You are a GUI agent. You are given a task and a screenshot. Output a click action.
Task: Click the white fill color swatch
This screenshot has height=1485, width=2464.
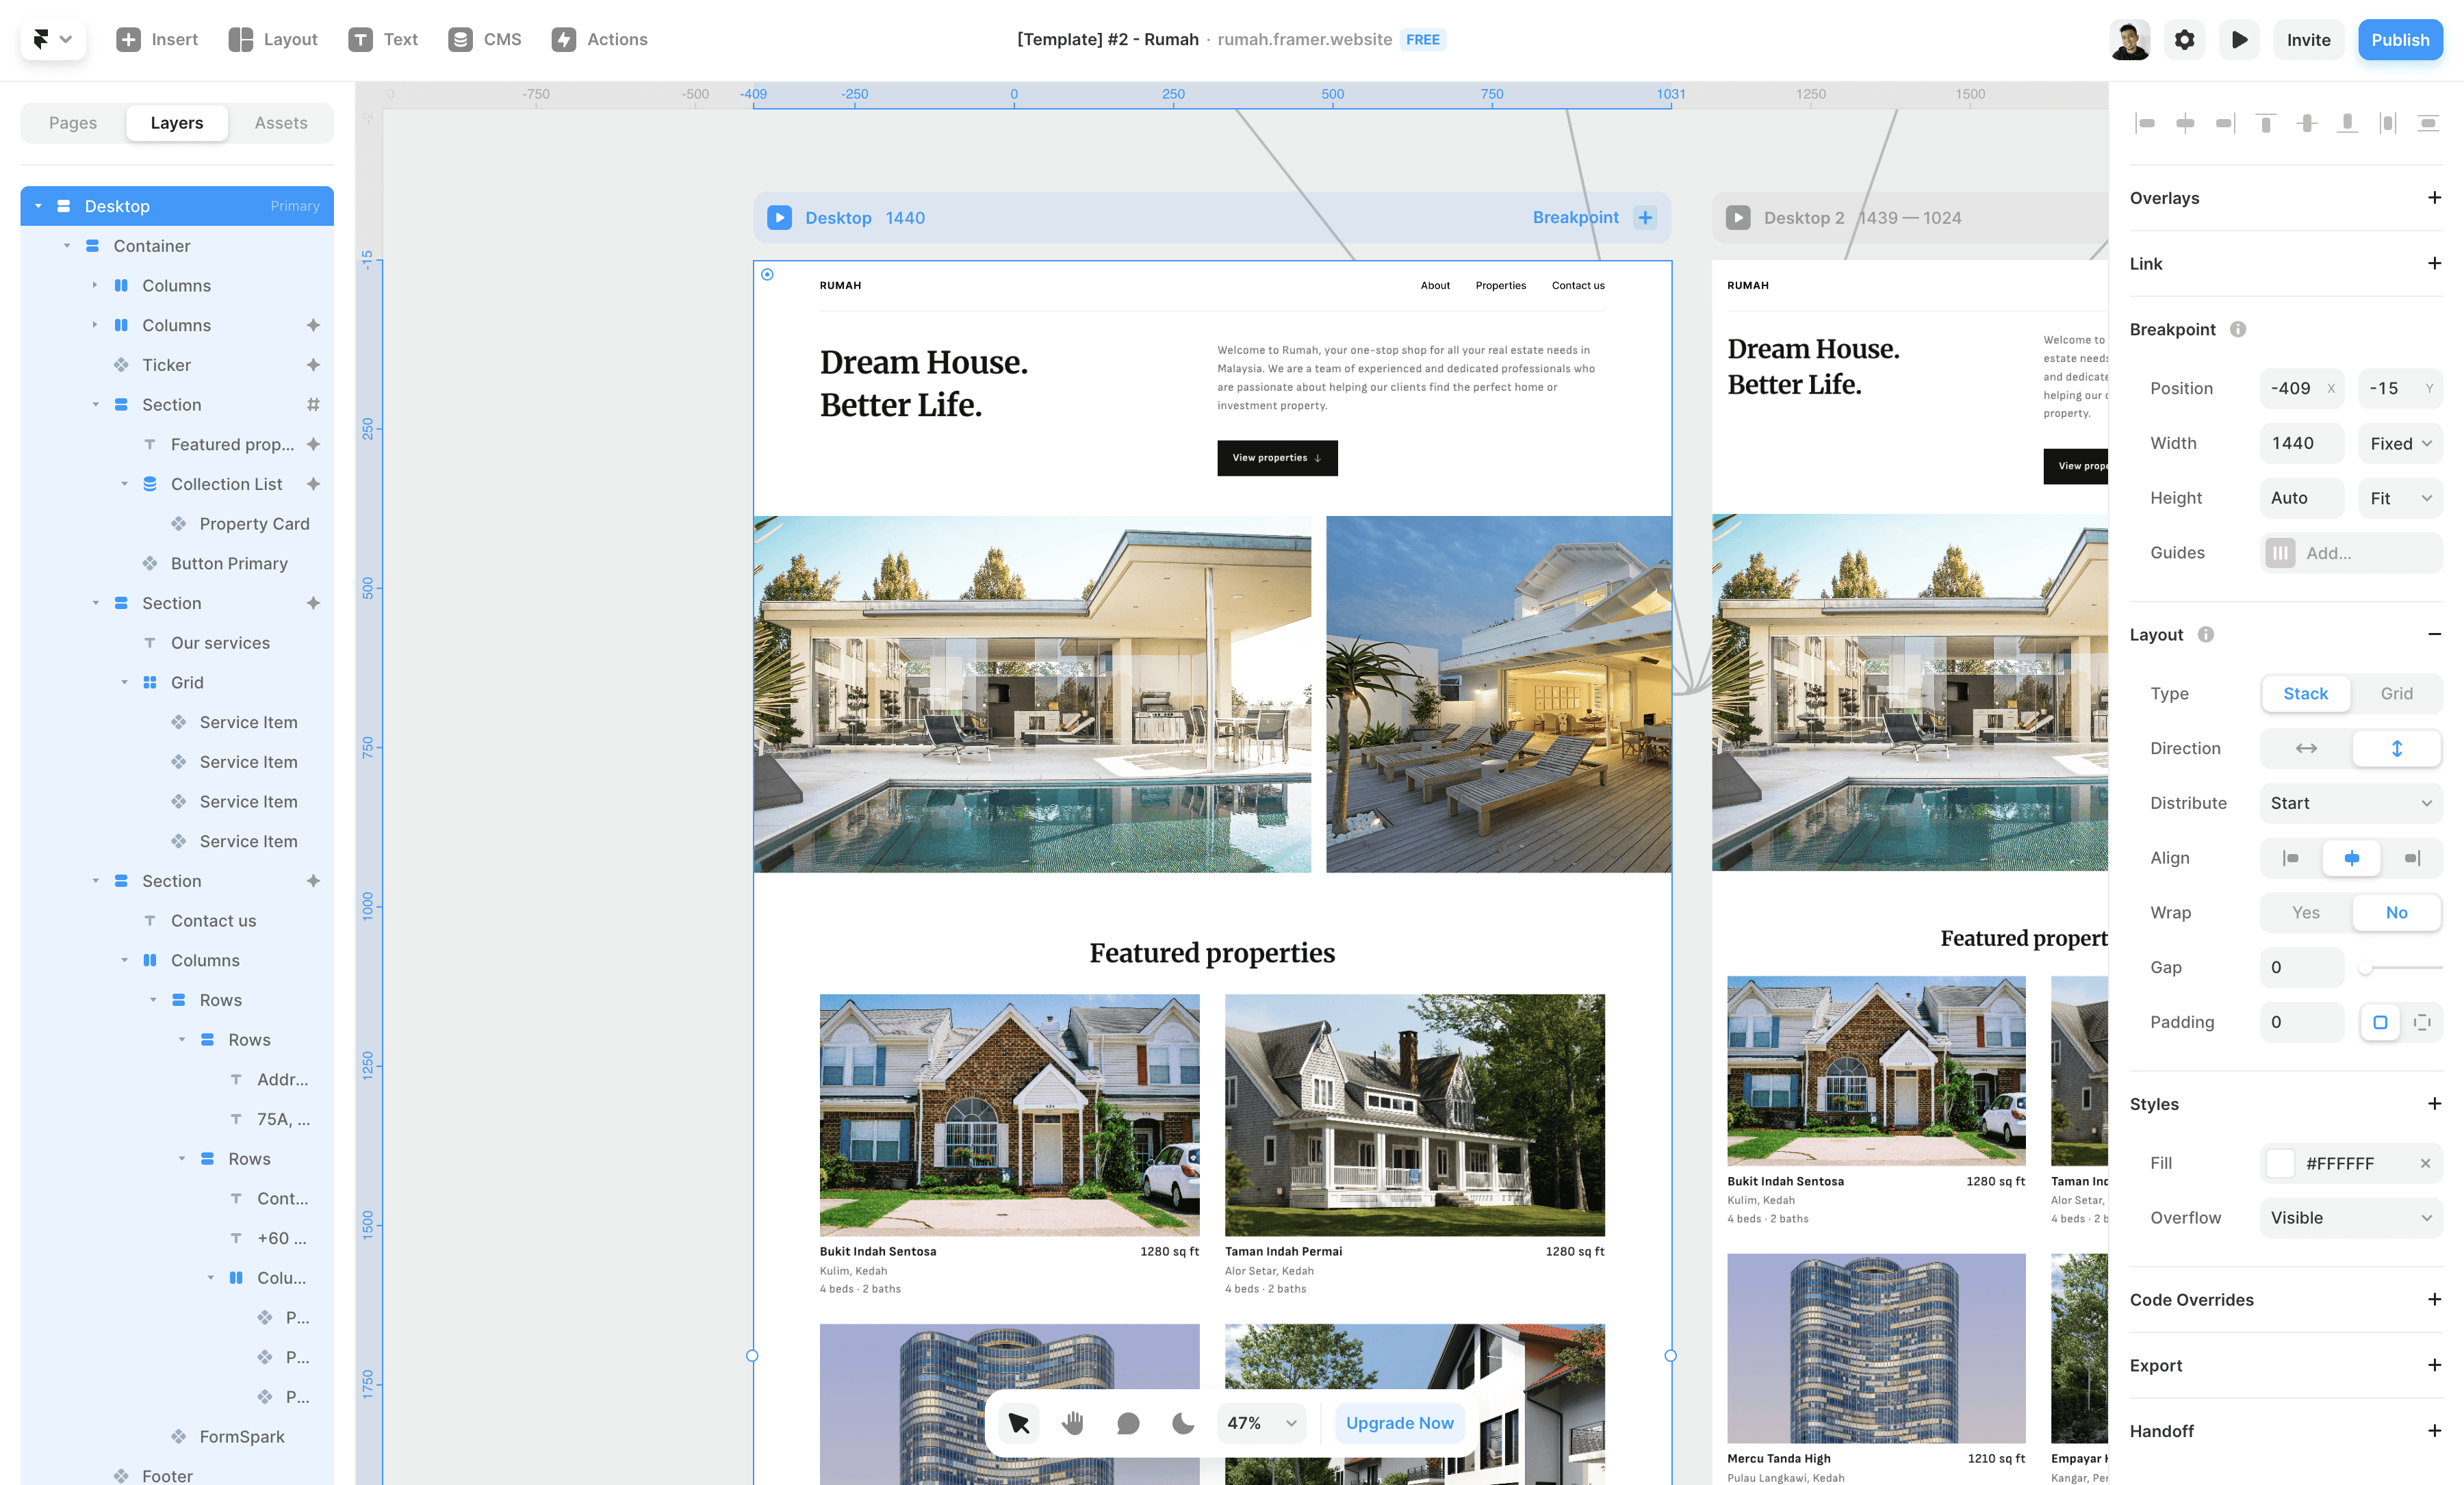click(x=2280, y=1163)
